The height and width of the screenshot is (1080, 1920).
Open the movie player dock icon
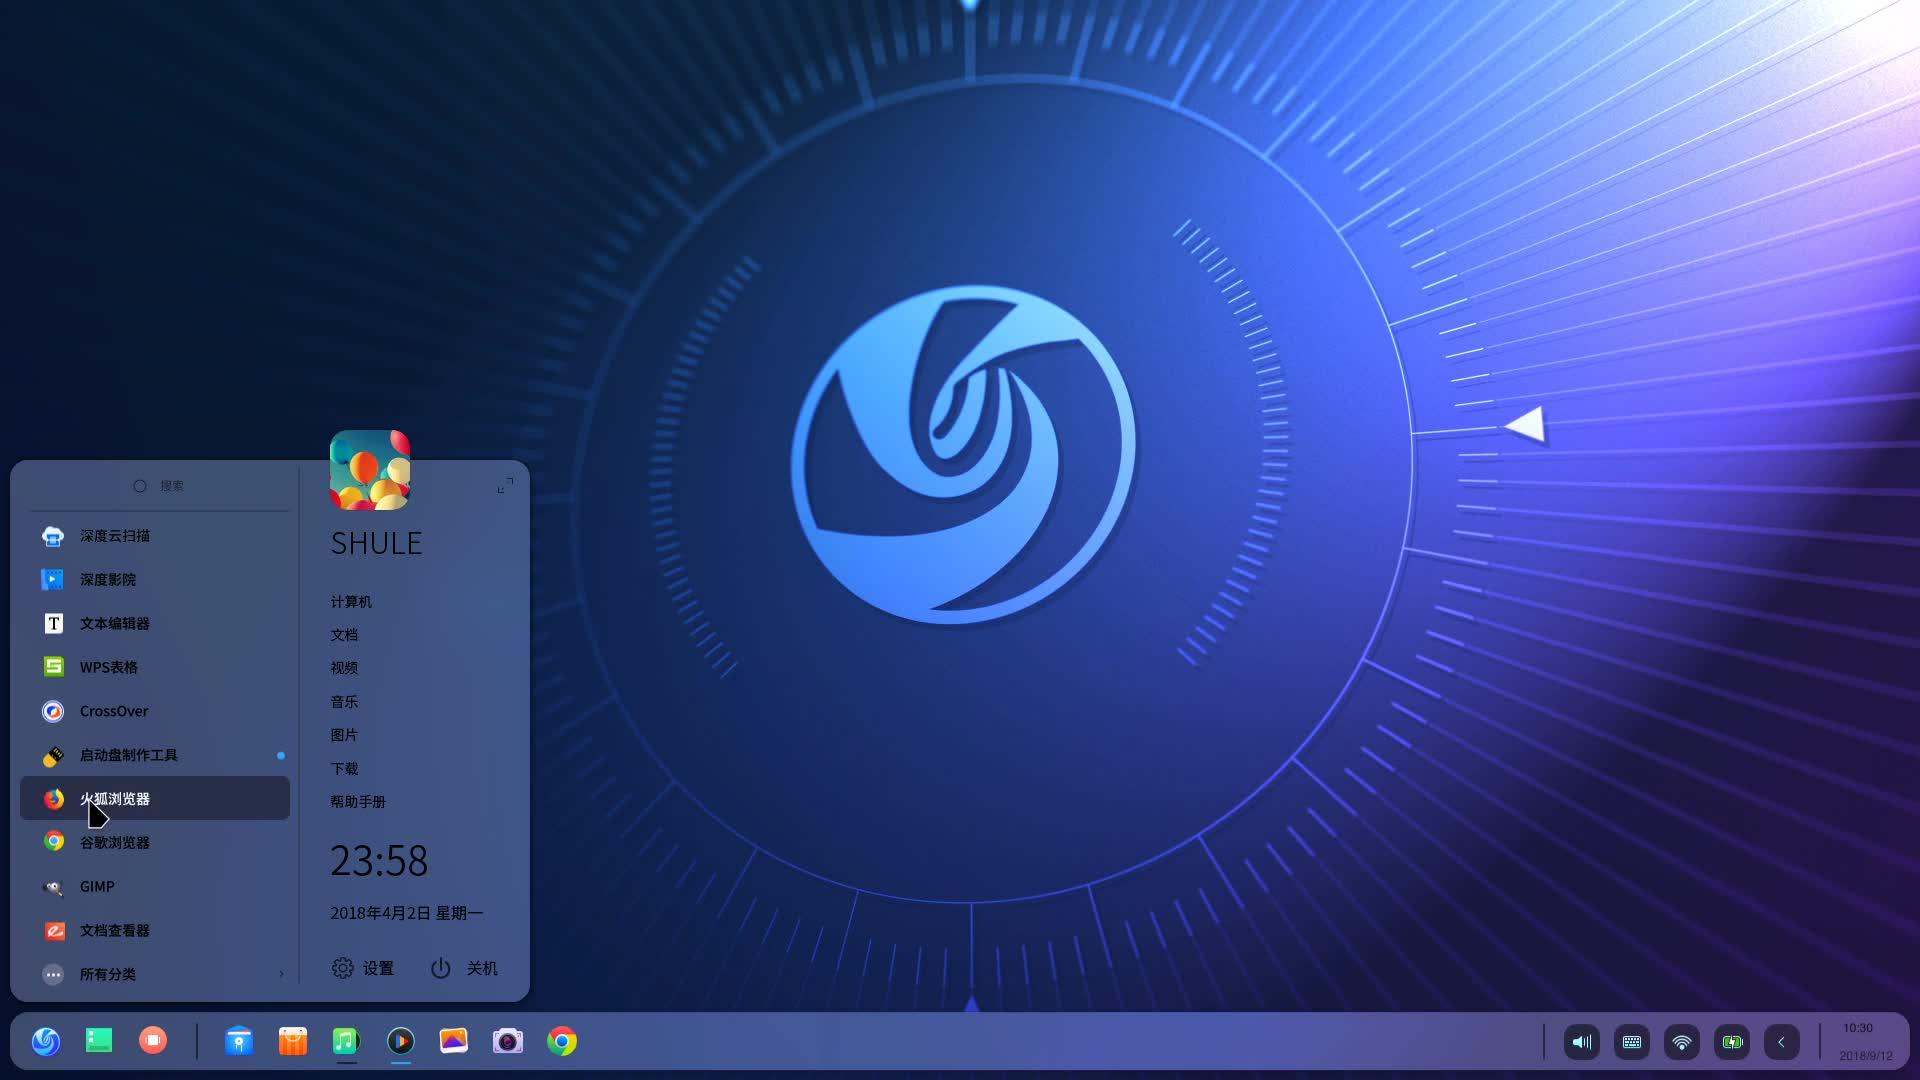(400, 1041)
